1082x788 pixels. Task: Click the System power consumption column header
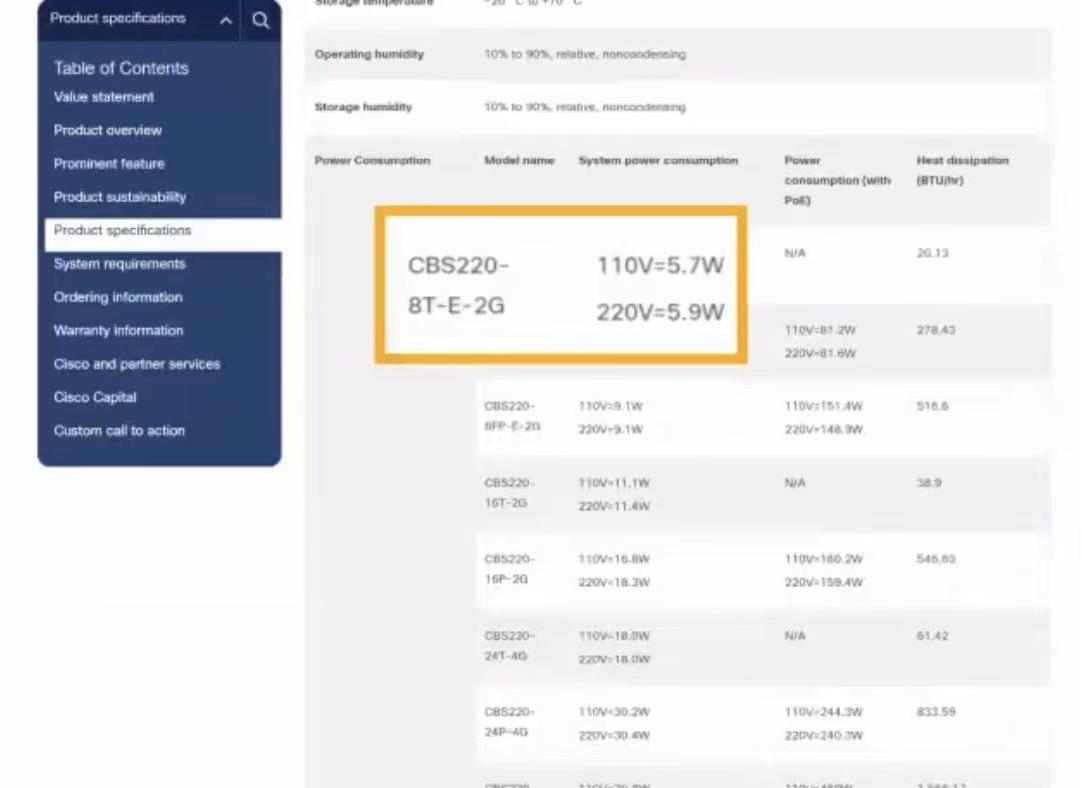pyautogui.click(x=658, y=161)
